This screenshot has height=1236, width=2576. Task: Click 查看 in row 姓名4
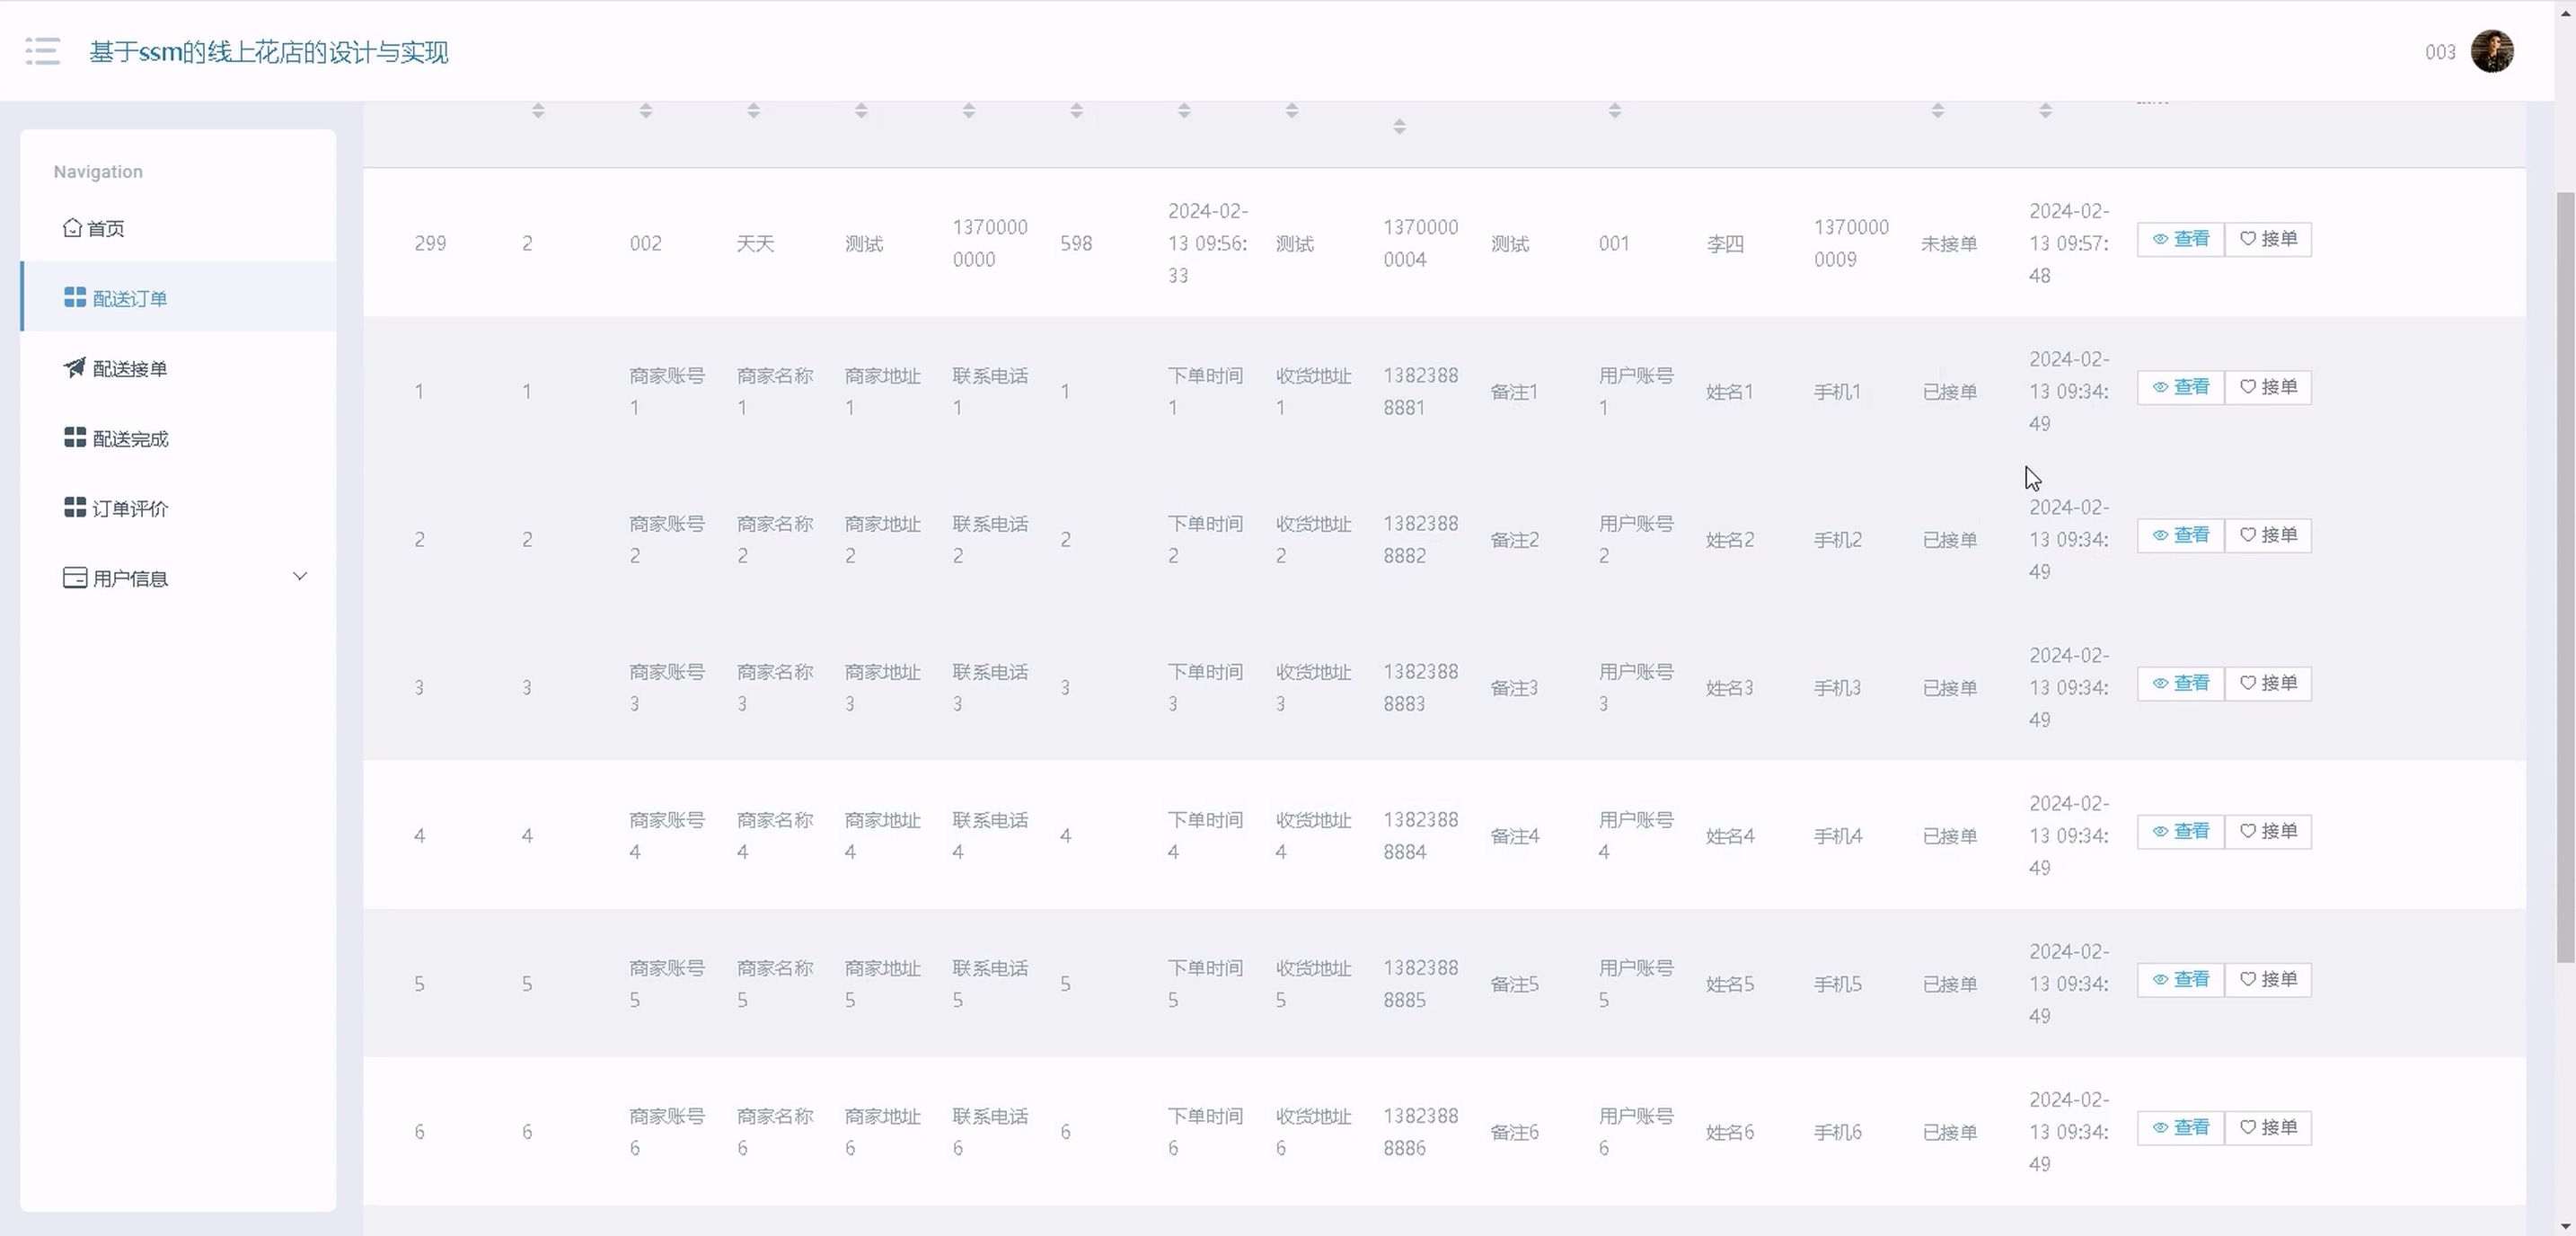[x=2181, y=831]
